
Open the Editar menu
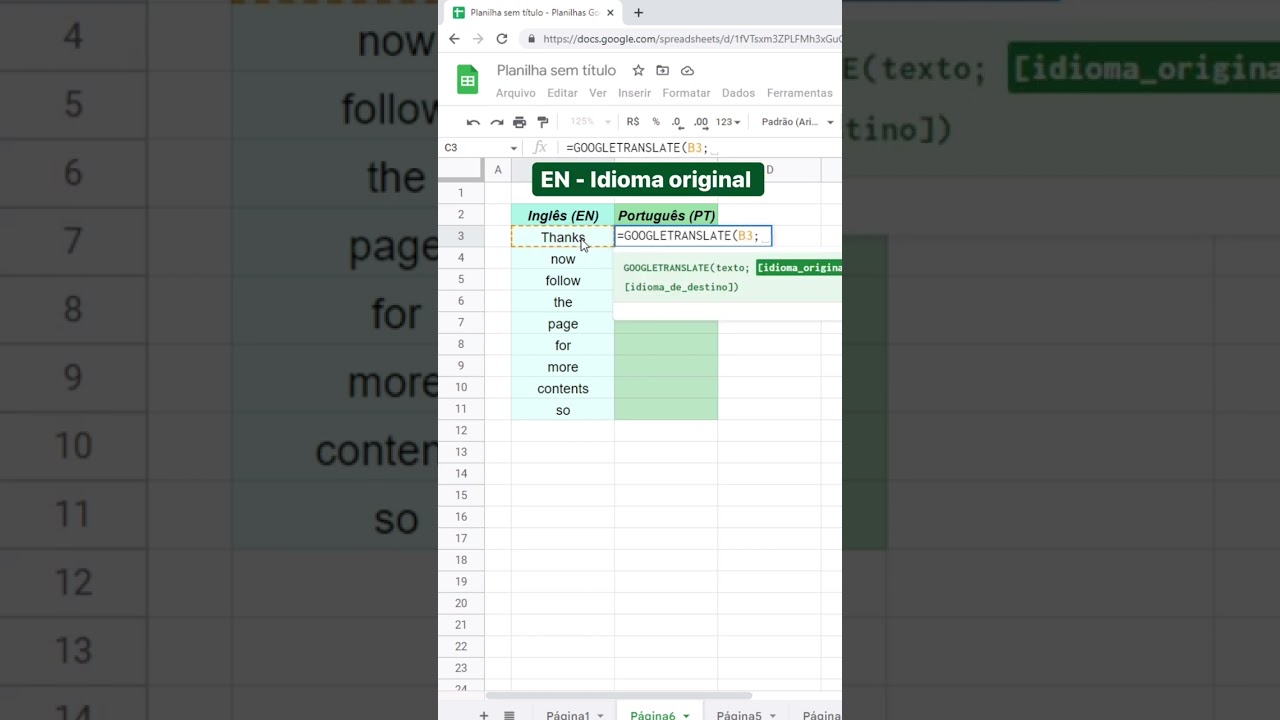click(562, 93)
